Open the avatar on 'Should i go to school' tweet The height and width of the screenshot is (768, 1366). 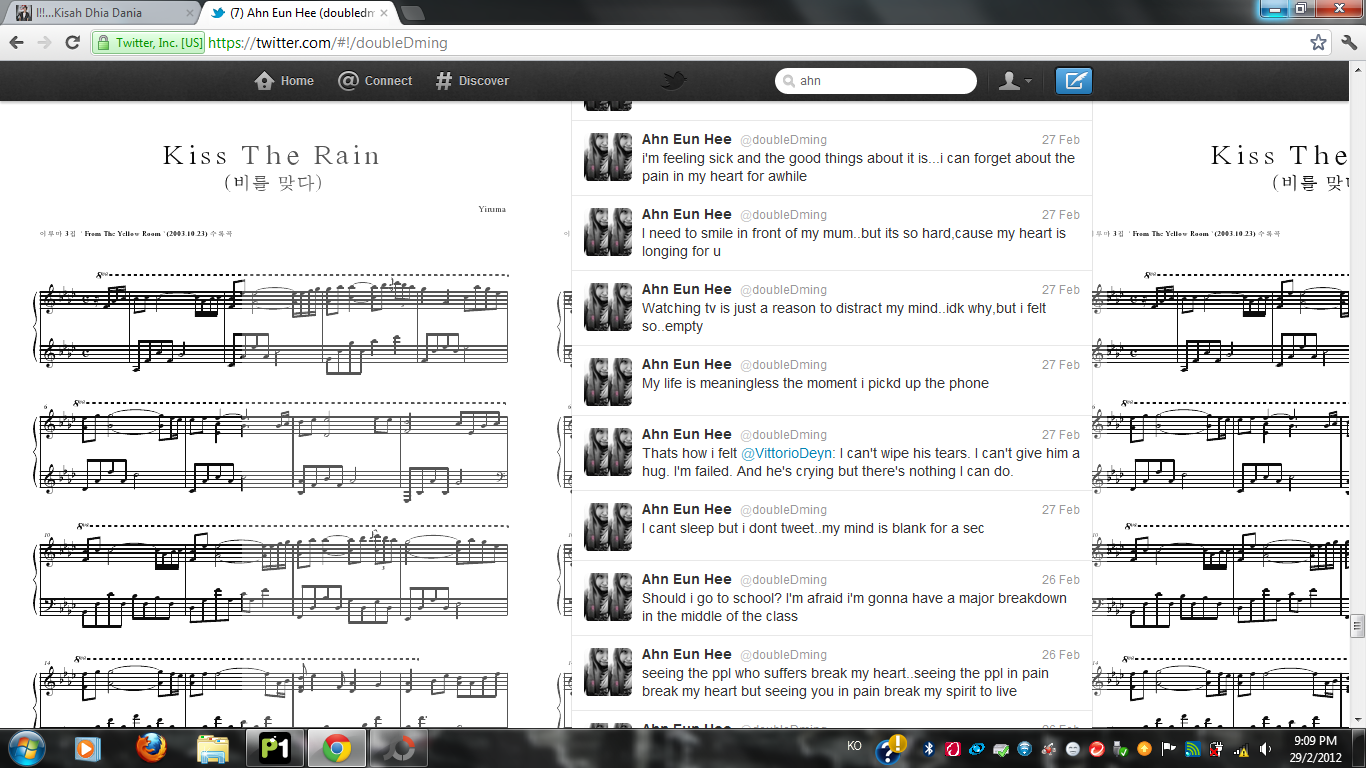point(608,597)
